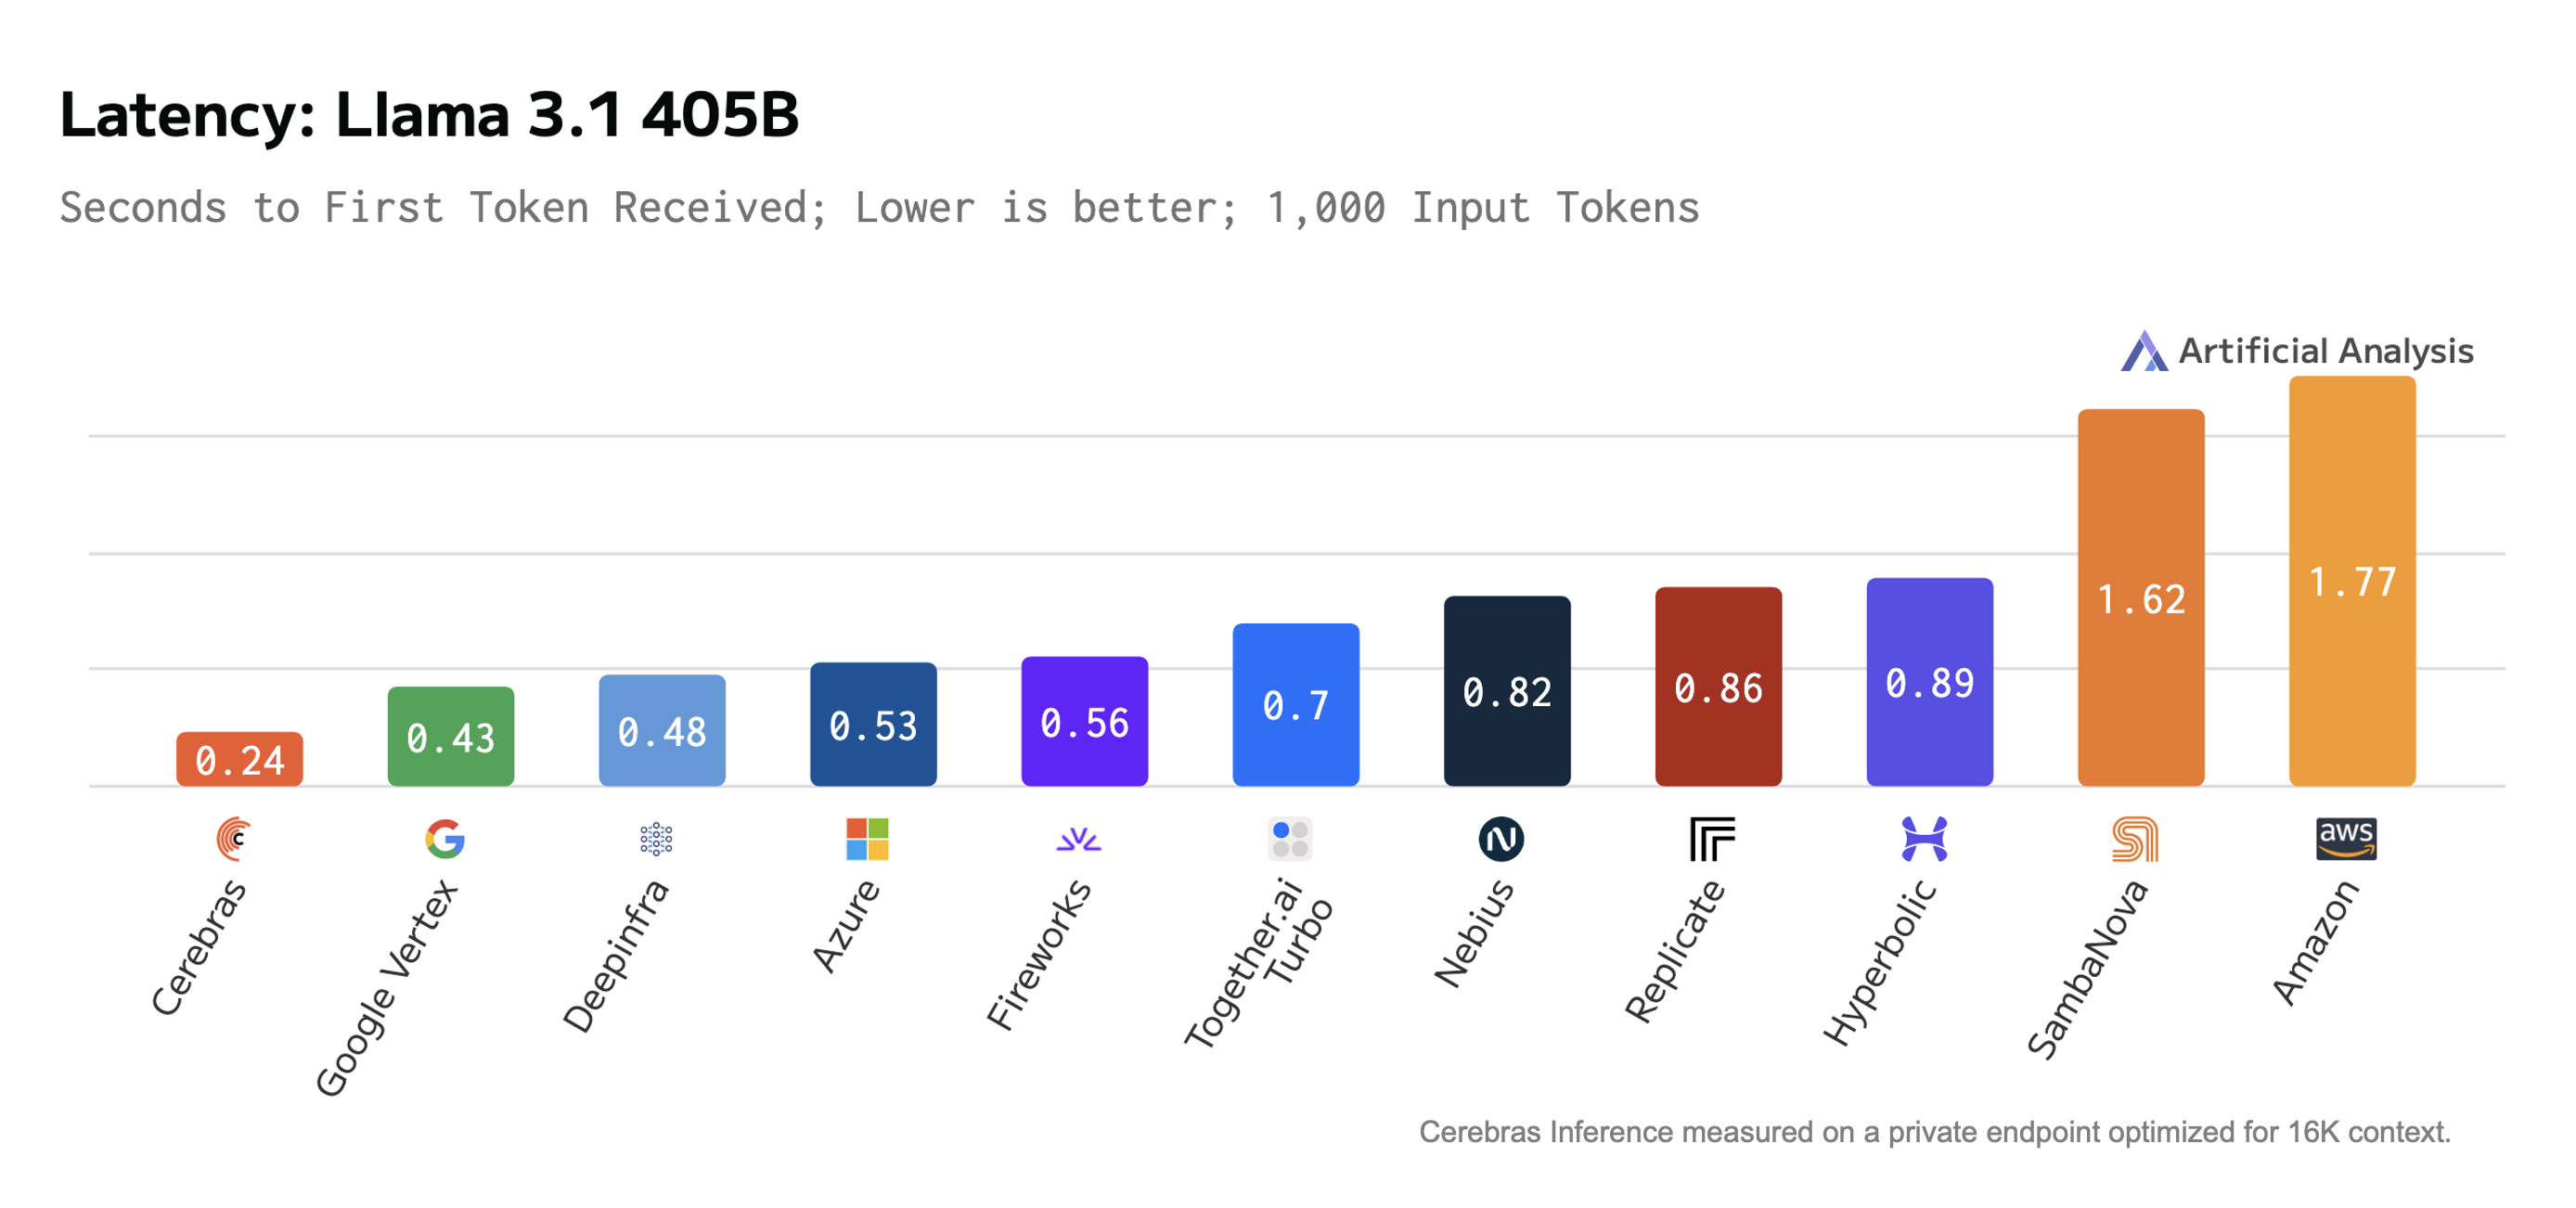The image size is (2576, 1208).
Task: Select the Fireworks logo icon
Action: (1078, 838)
